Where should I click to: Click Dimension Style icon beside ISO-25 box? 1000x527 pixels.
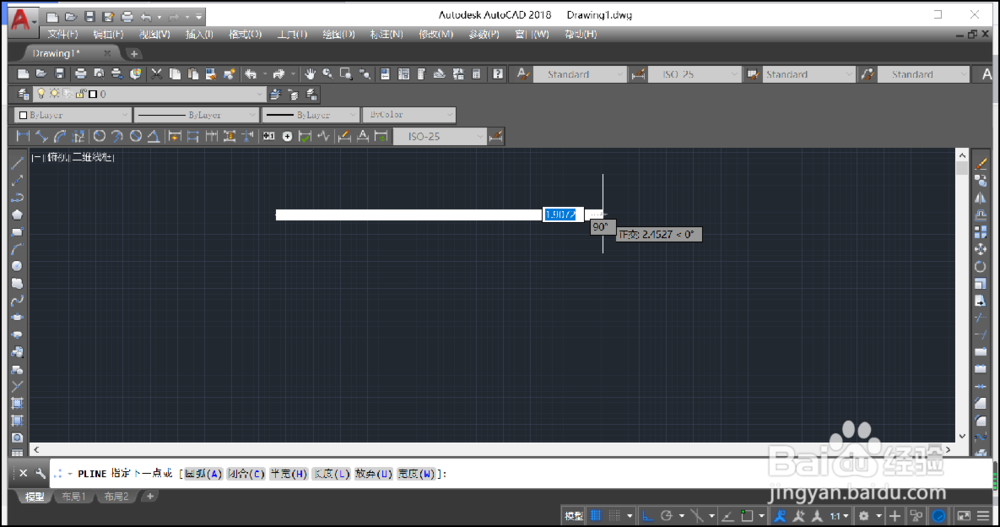(x=638, y=75)
